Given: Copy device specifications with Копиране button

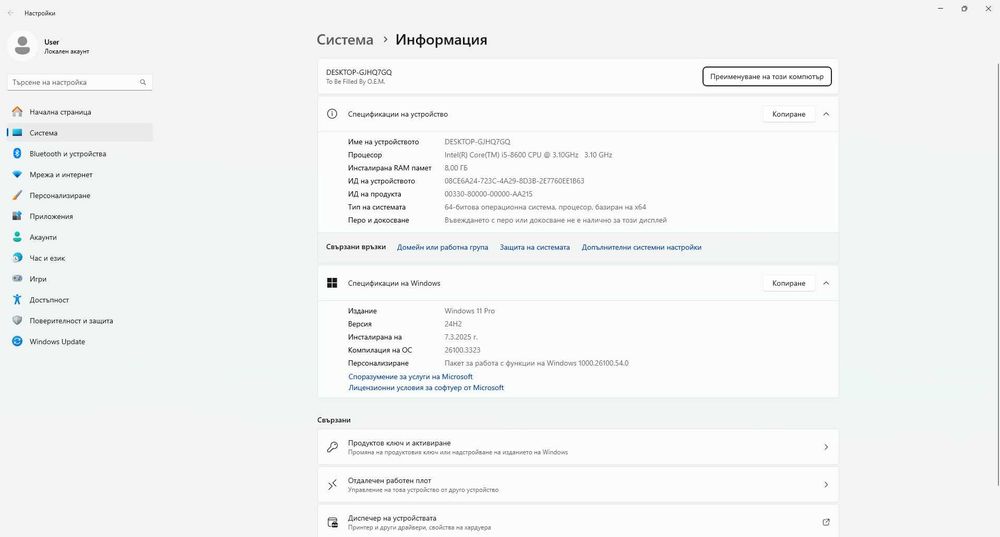Looking at the screenshot, I should tap(789, 114).
